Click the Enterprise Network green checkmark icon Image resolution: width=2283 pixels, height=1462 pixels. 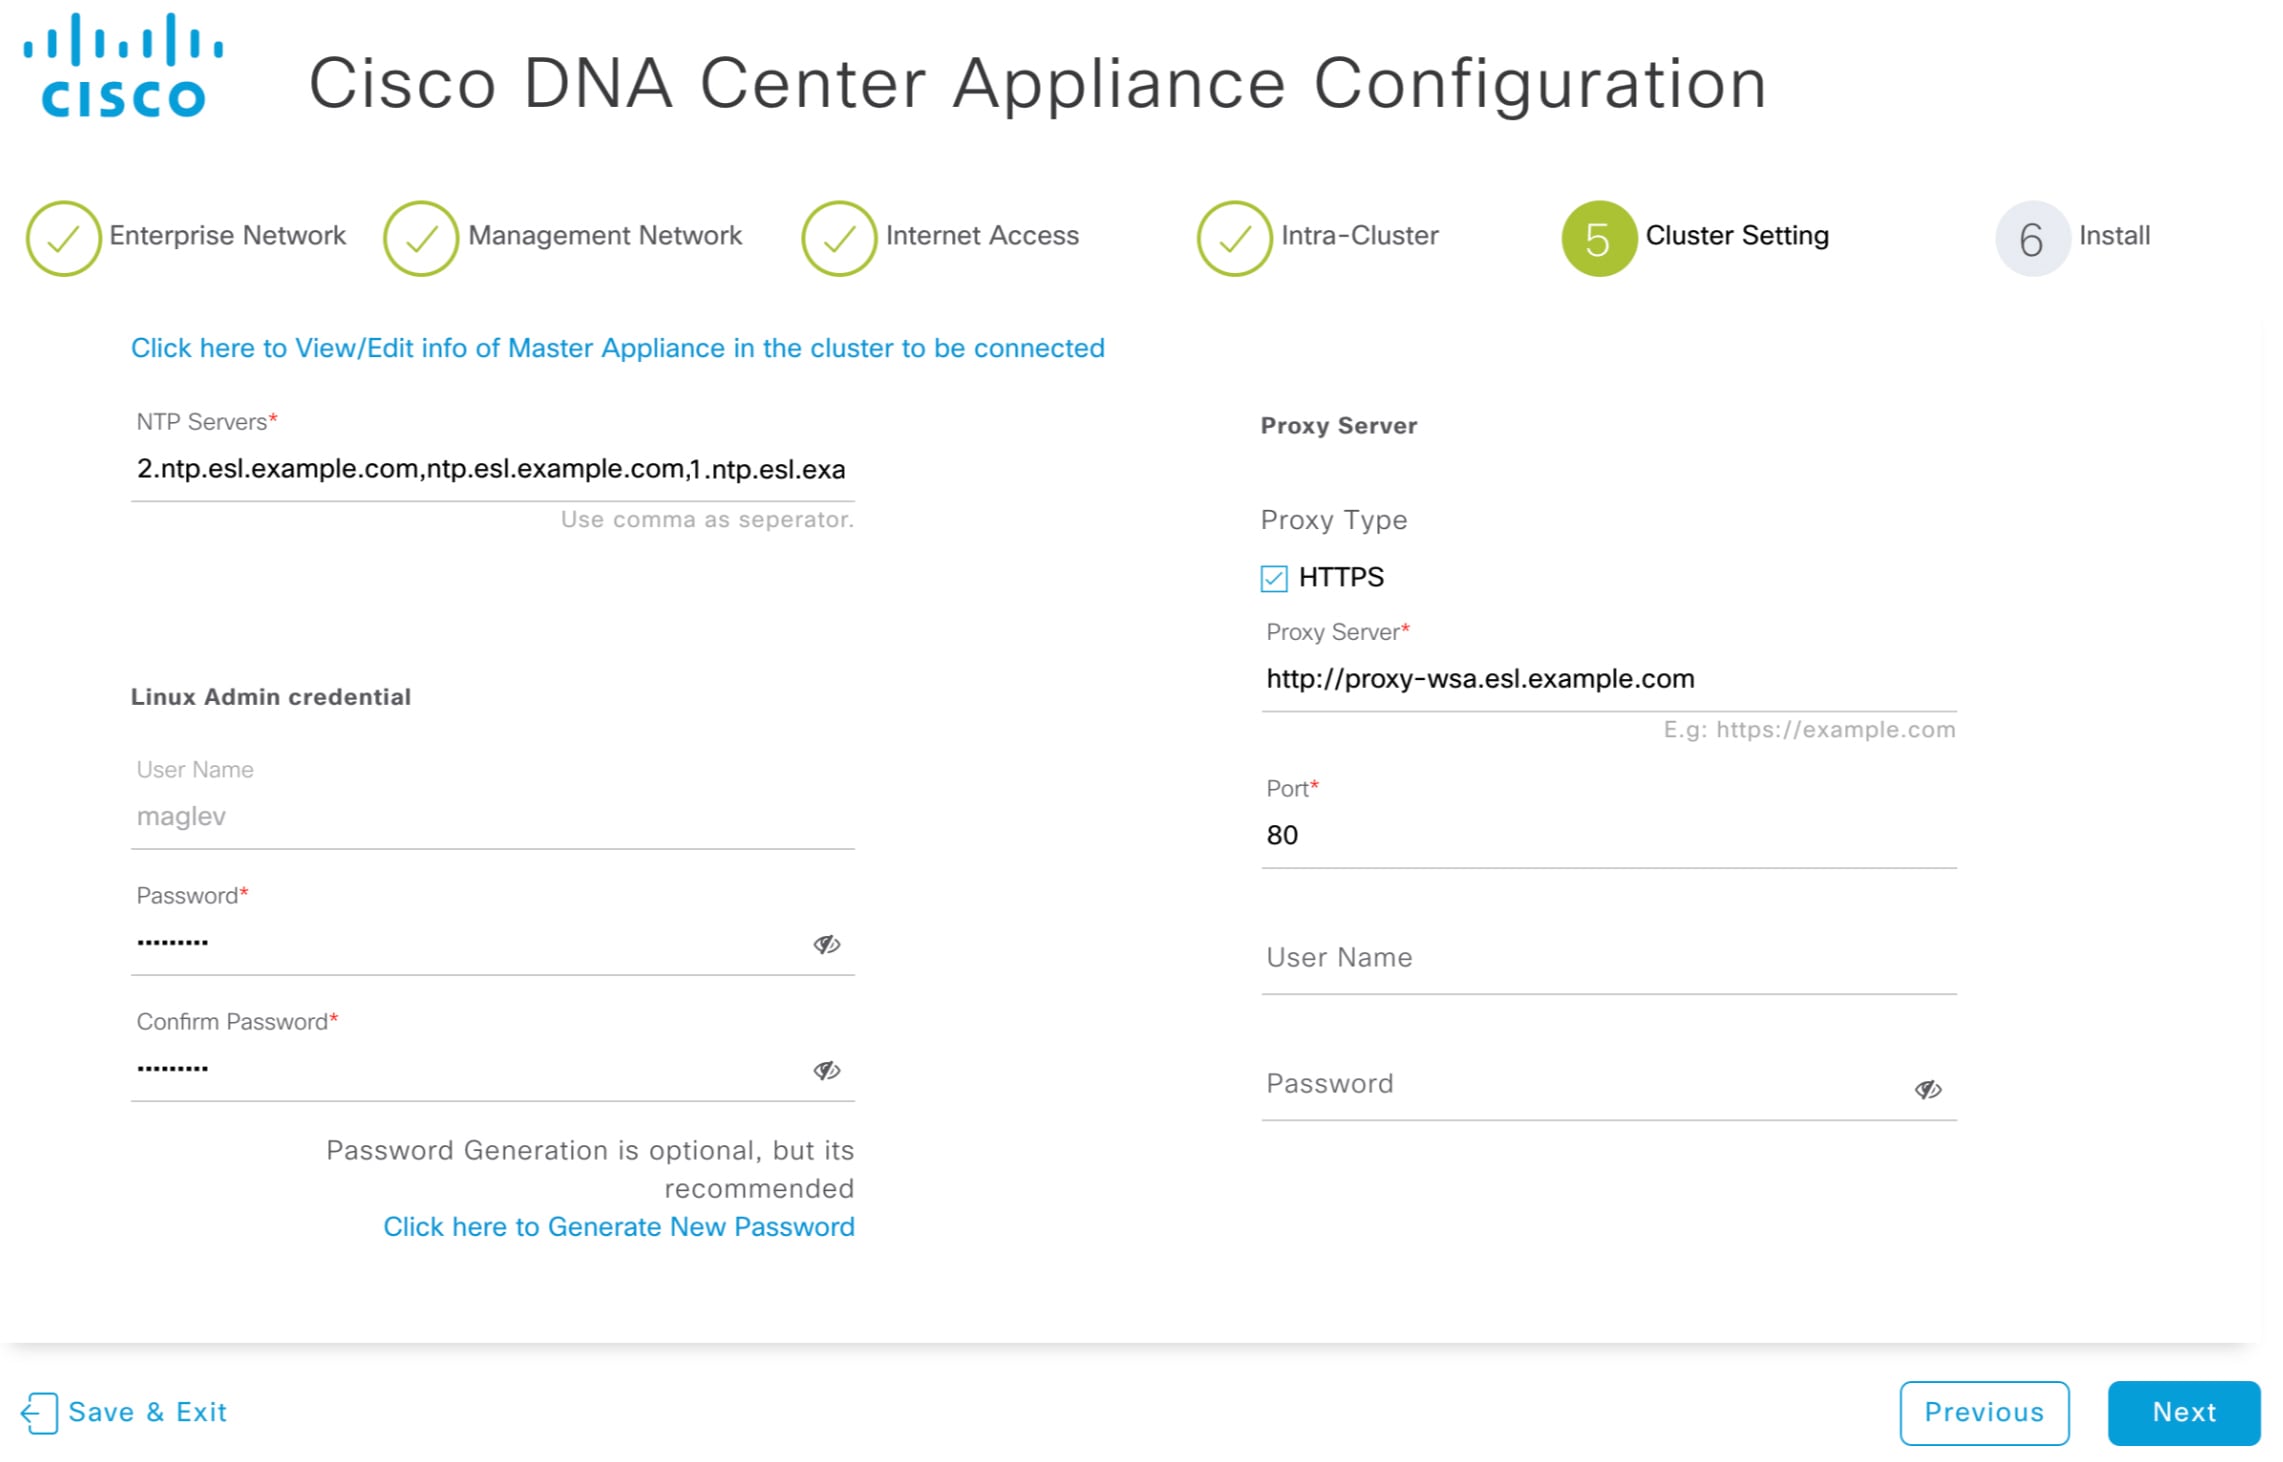point(64,237)
